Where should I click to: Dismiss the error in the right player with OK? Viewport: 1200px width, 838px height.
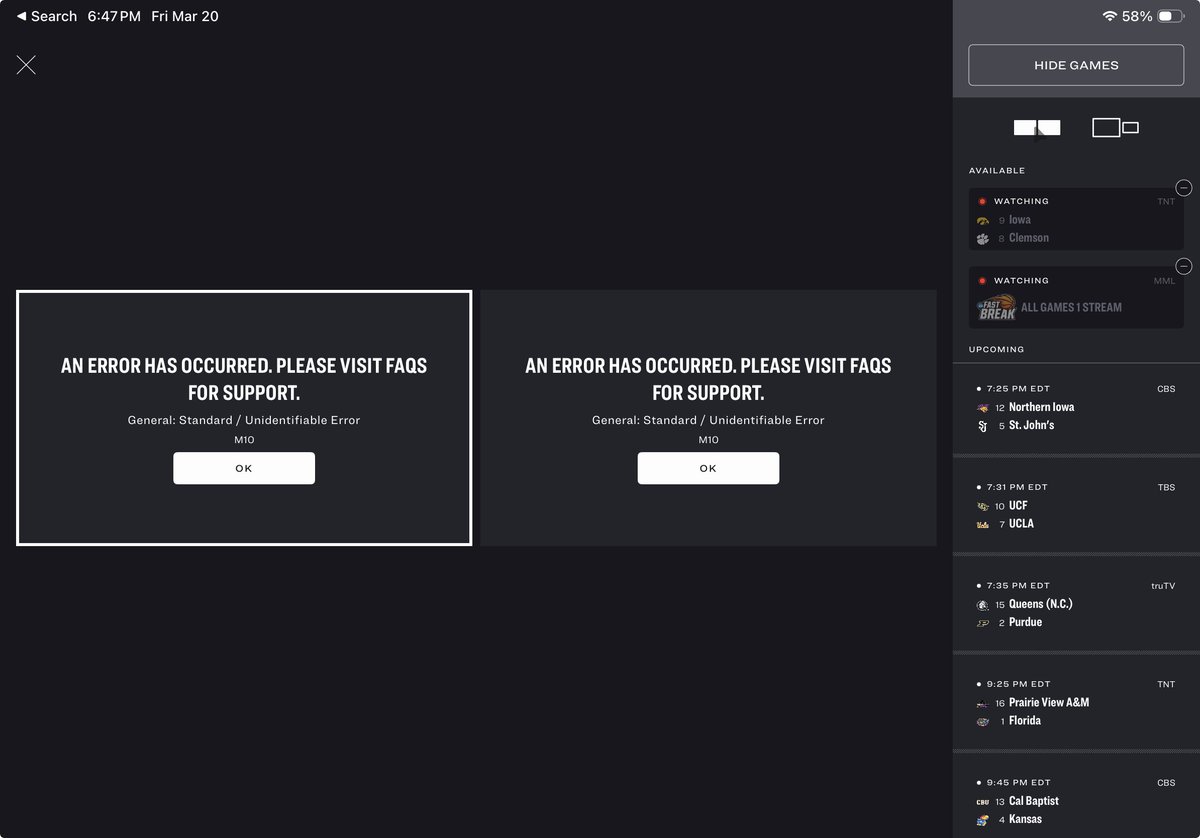point(708,468)
